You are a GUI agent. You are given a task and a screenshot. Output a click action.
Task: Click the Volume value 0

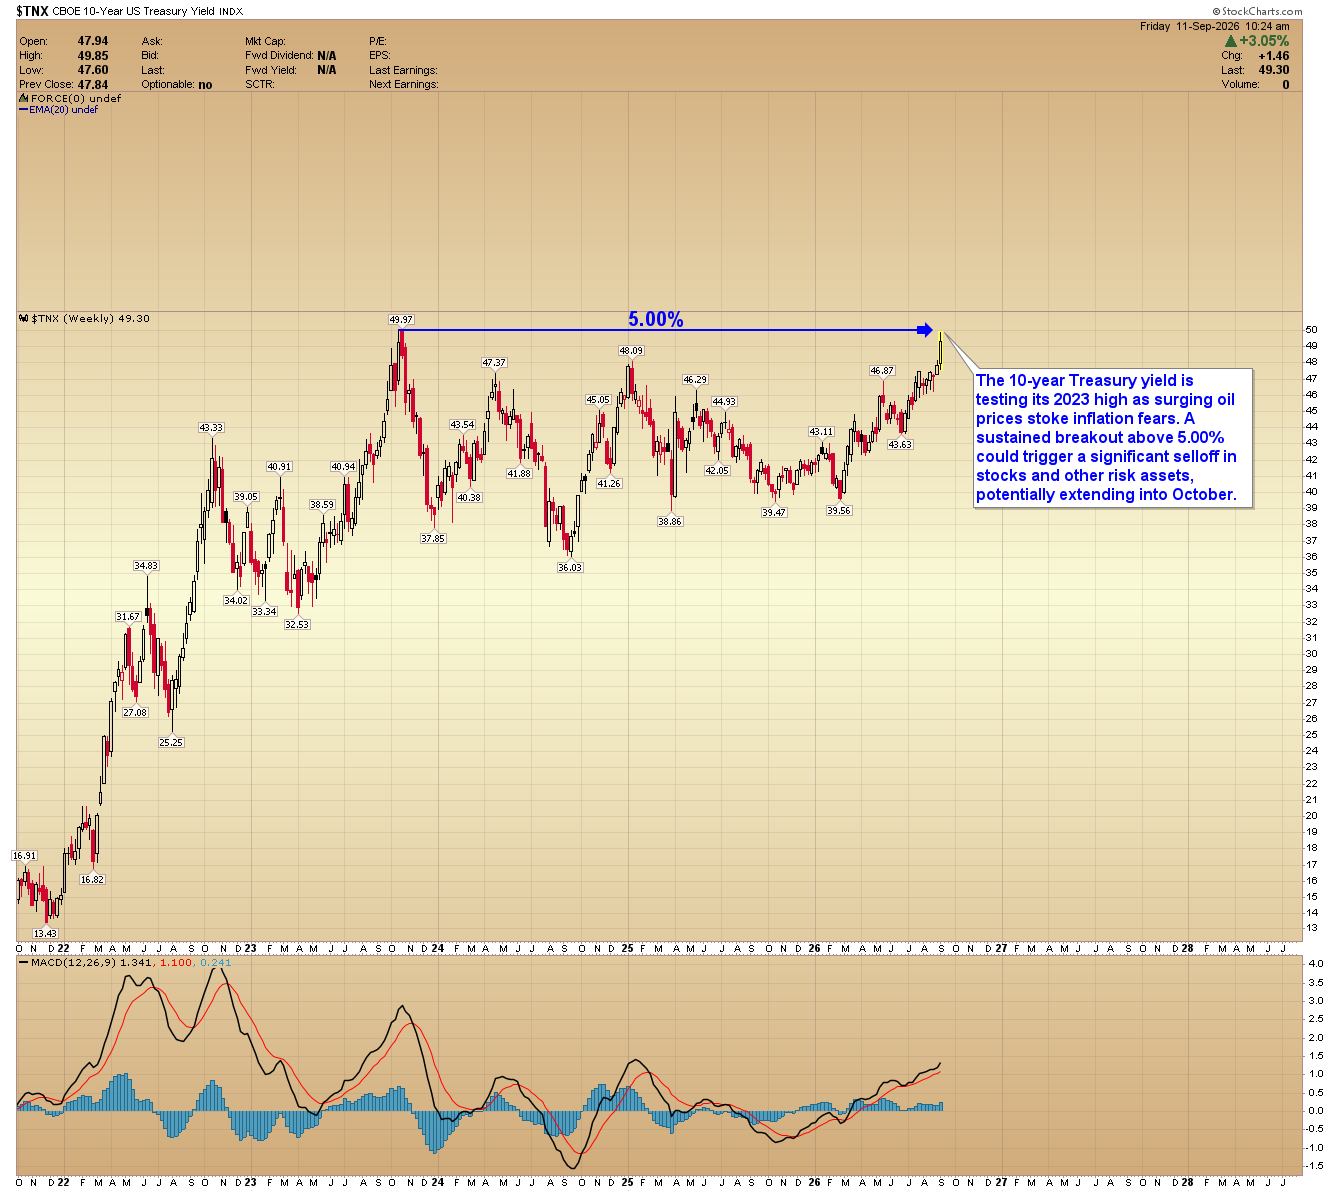[1286, 85]
